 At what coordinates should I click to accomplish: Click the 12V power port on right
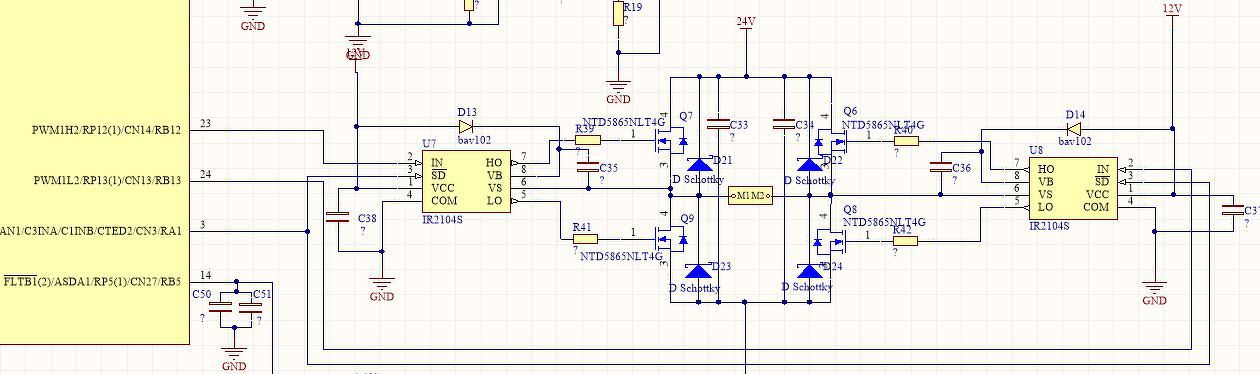[x=1172, y=9]
